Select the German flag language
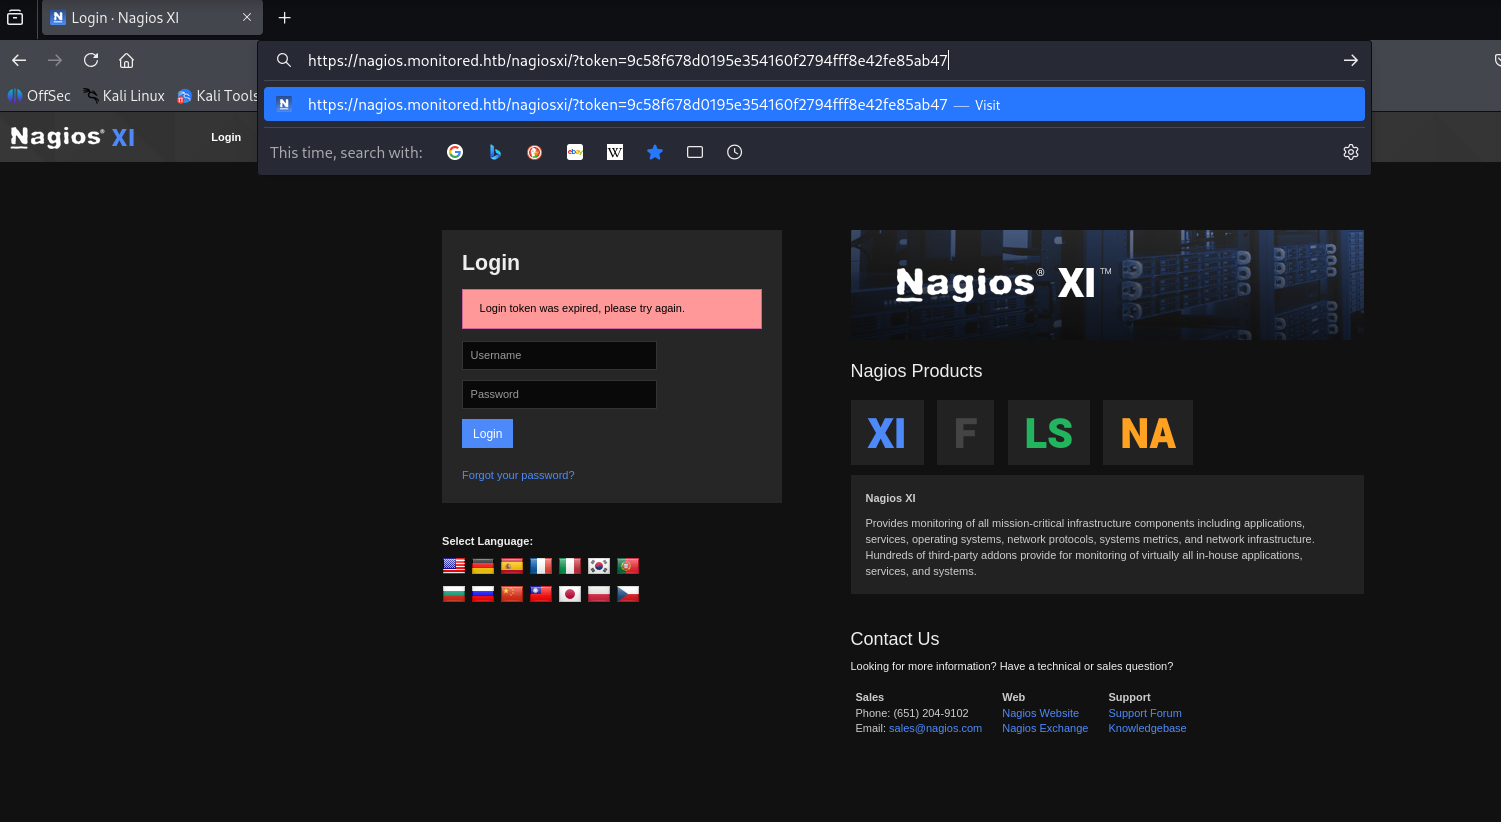Screen dimensions: 1501x822 pos(483,566)
